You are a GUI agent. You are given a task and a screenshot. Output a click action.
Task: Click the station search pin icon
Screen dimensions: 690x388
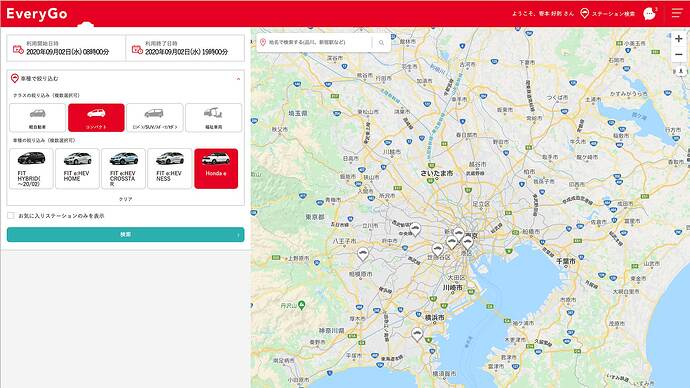click(584, 13)
